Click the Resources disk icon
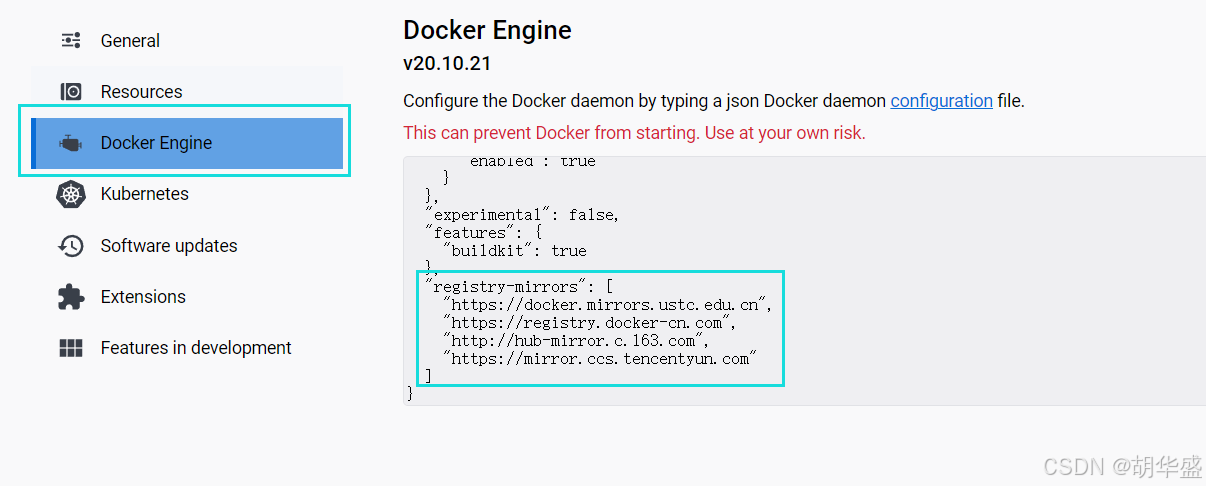Screen dimensions: 1206x486 click(x=71, y=92)
